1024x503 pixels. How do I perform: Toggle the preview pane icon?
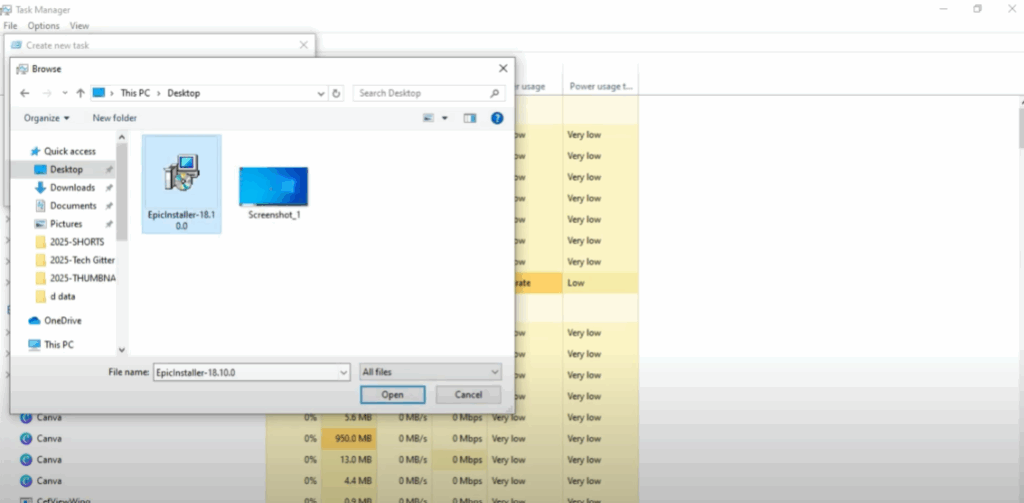470,118
